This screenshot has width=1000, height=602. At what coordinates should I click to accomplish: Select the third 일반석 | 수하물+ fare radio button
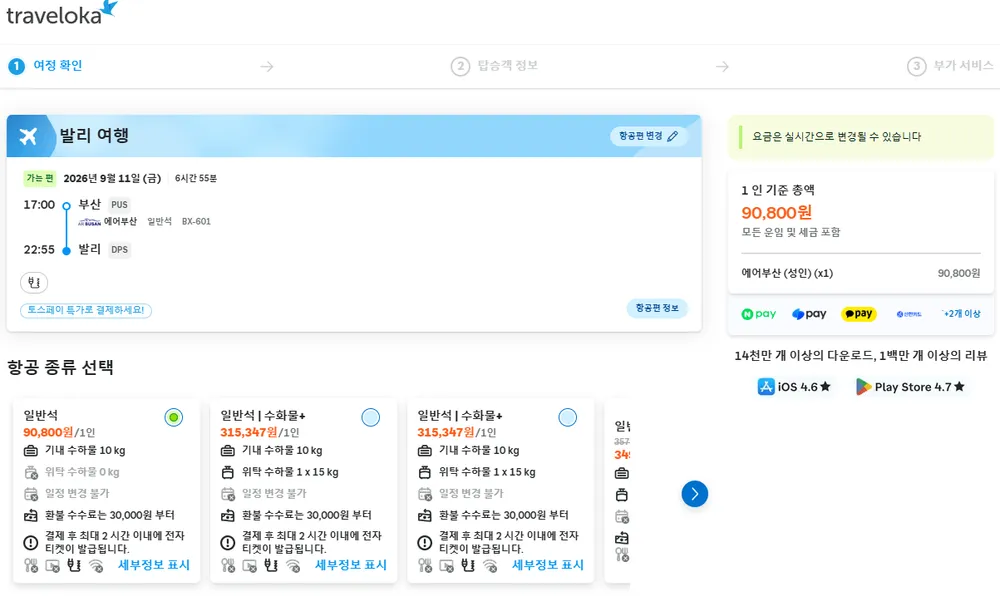point(568,417)
